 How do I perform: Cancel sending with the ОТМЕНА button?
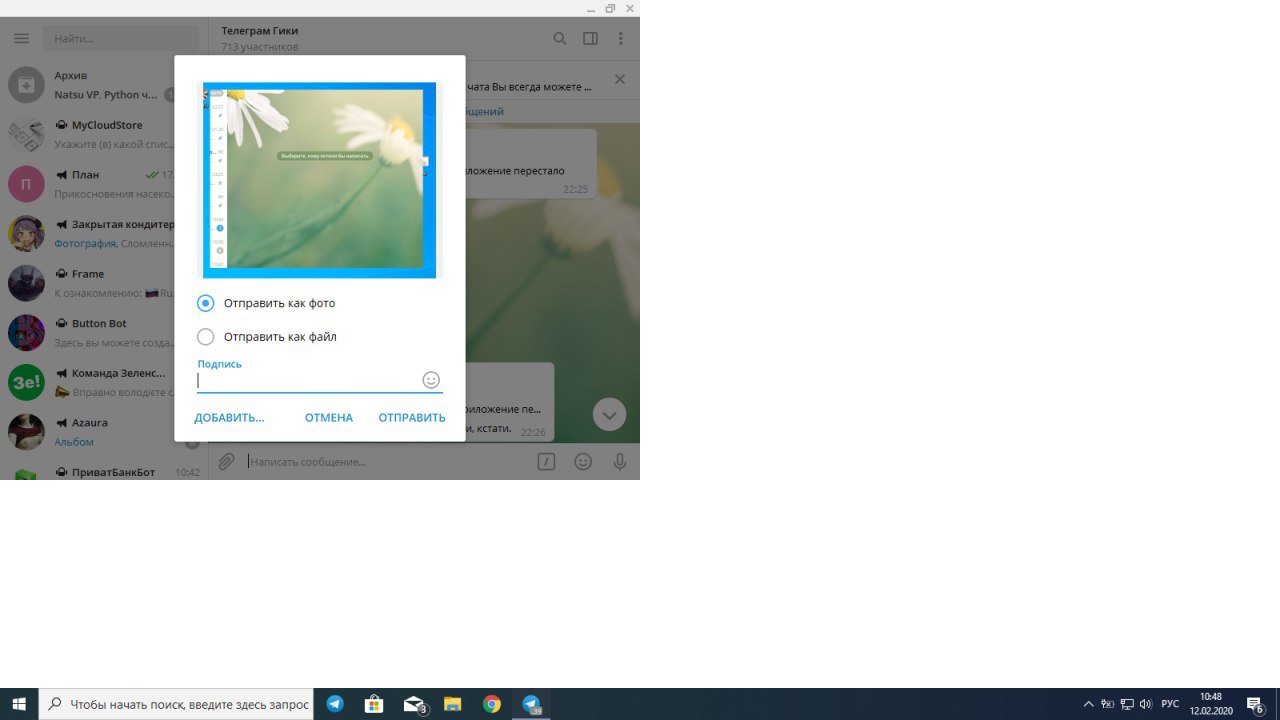[x=329, y=418]
